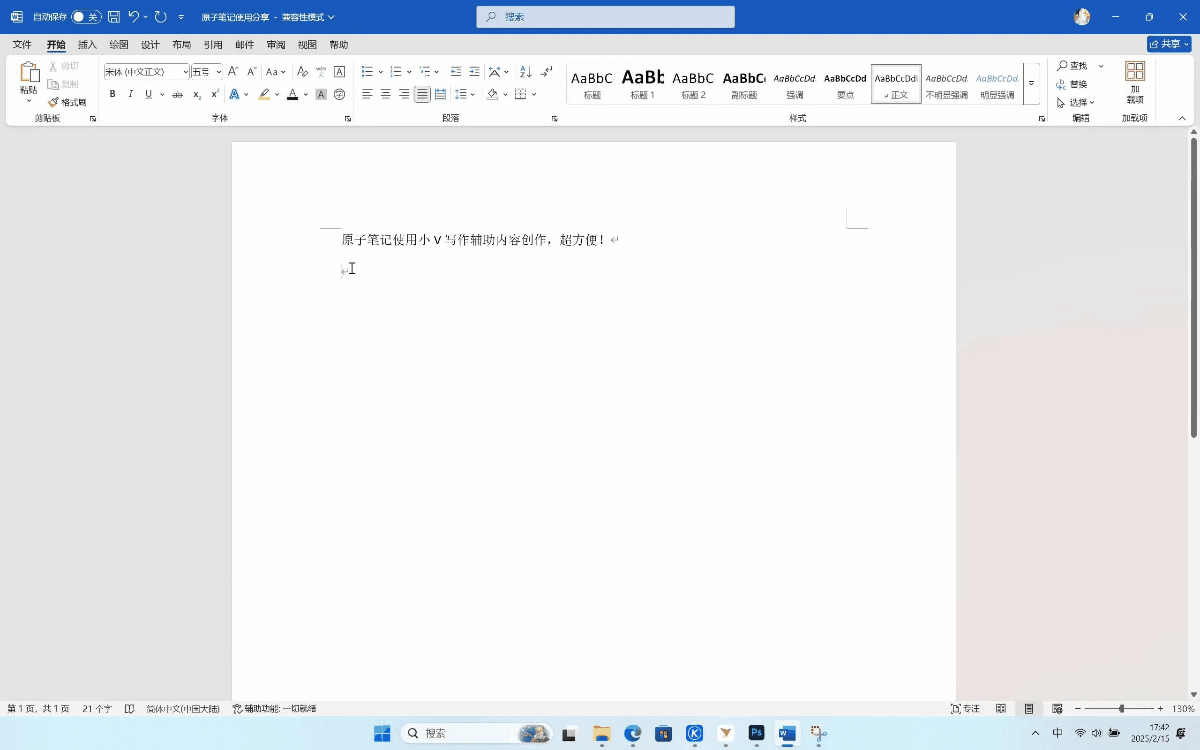Open the add-ins (加载项) panel
The height and width of the screenshot is (750, 1200).
[x=1134, y=82]
